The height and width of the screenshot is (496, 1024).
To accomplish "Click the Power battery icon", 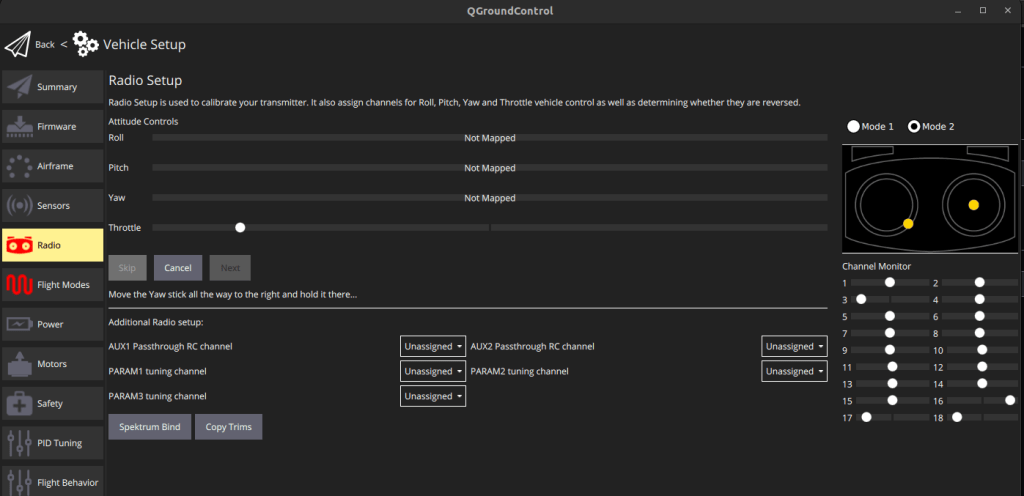I will click(x=19, y=324).
